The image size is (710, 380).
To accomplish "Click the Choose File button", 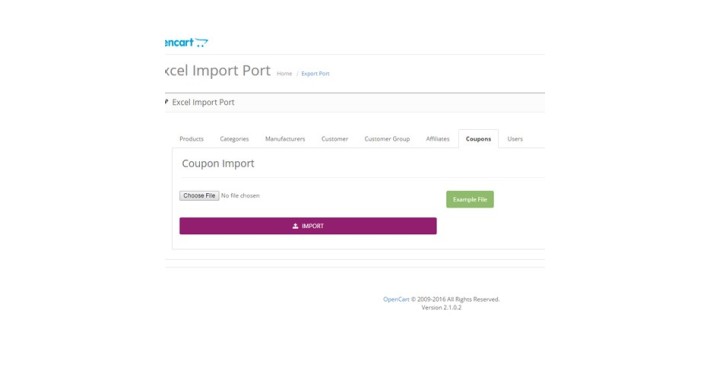I will [199, 196].
